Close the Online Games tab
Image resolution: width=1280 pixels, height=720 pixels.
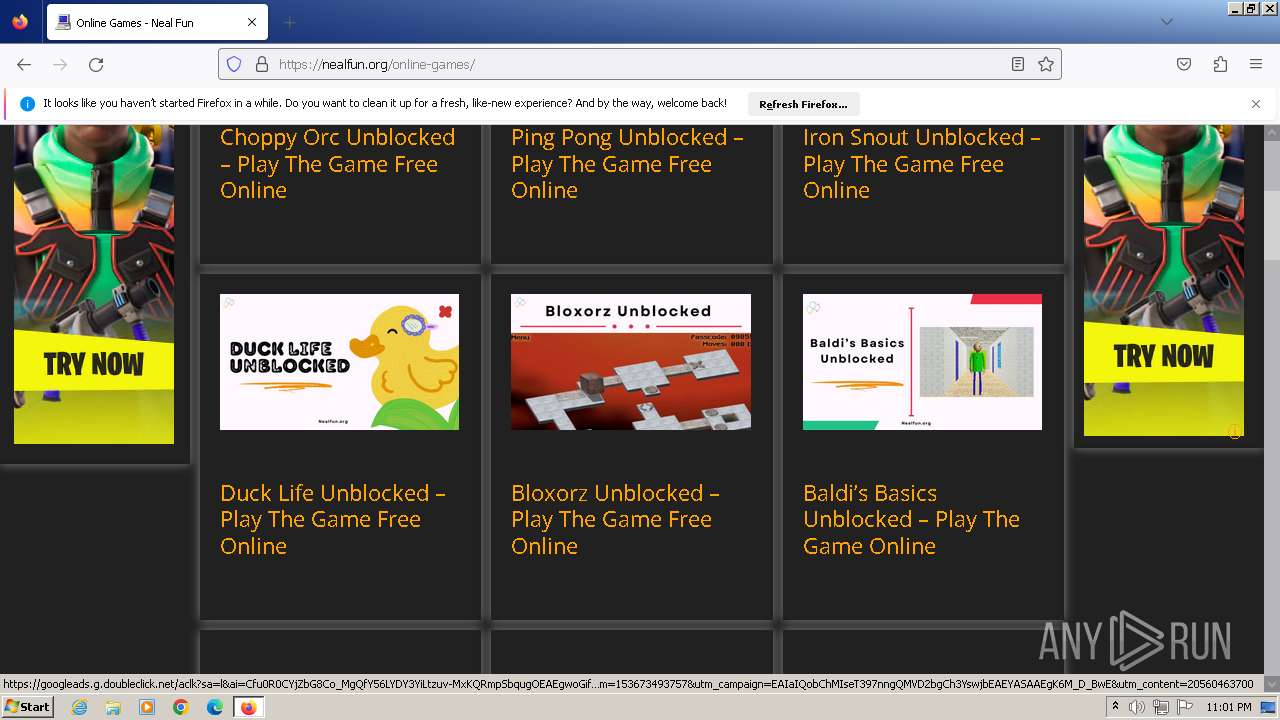pyautogui.click(x=252, y=22)
